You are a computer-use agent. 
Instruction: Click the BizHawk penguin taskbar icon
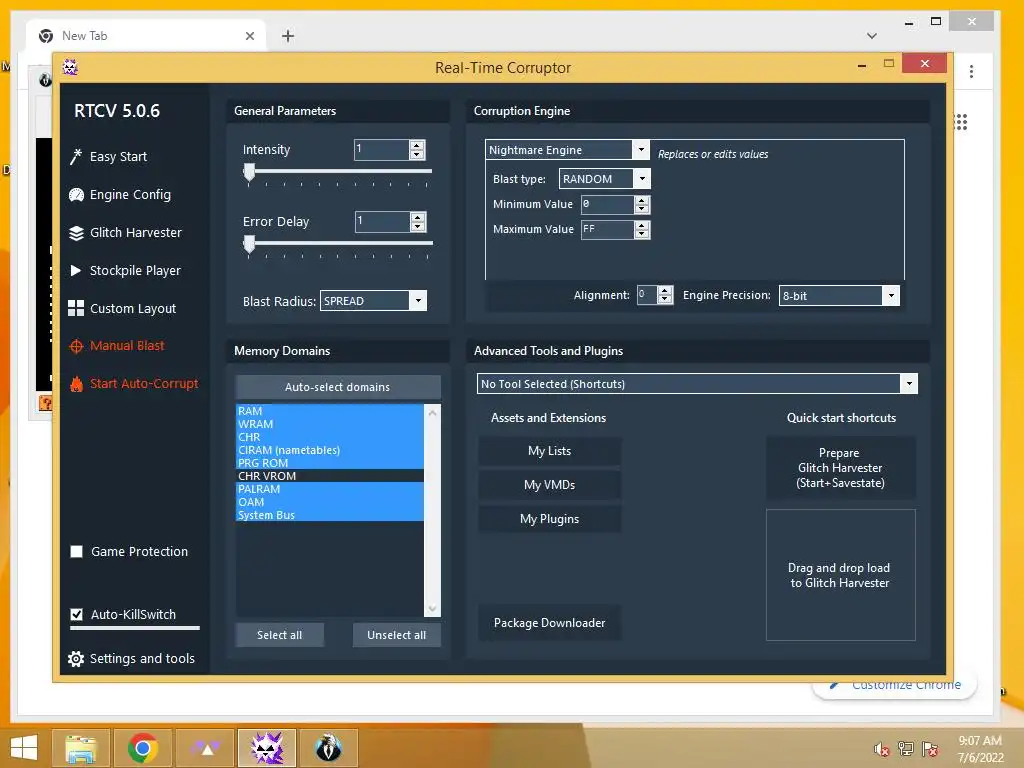tap(328, 748)
